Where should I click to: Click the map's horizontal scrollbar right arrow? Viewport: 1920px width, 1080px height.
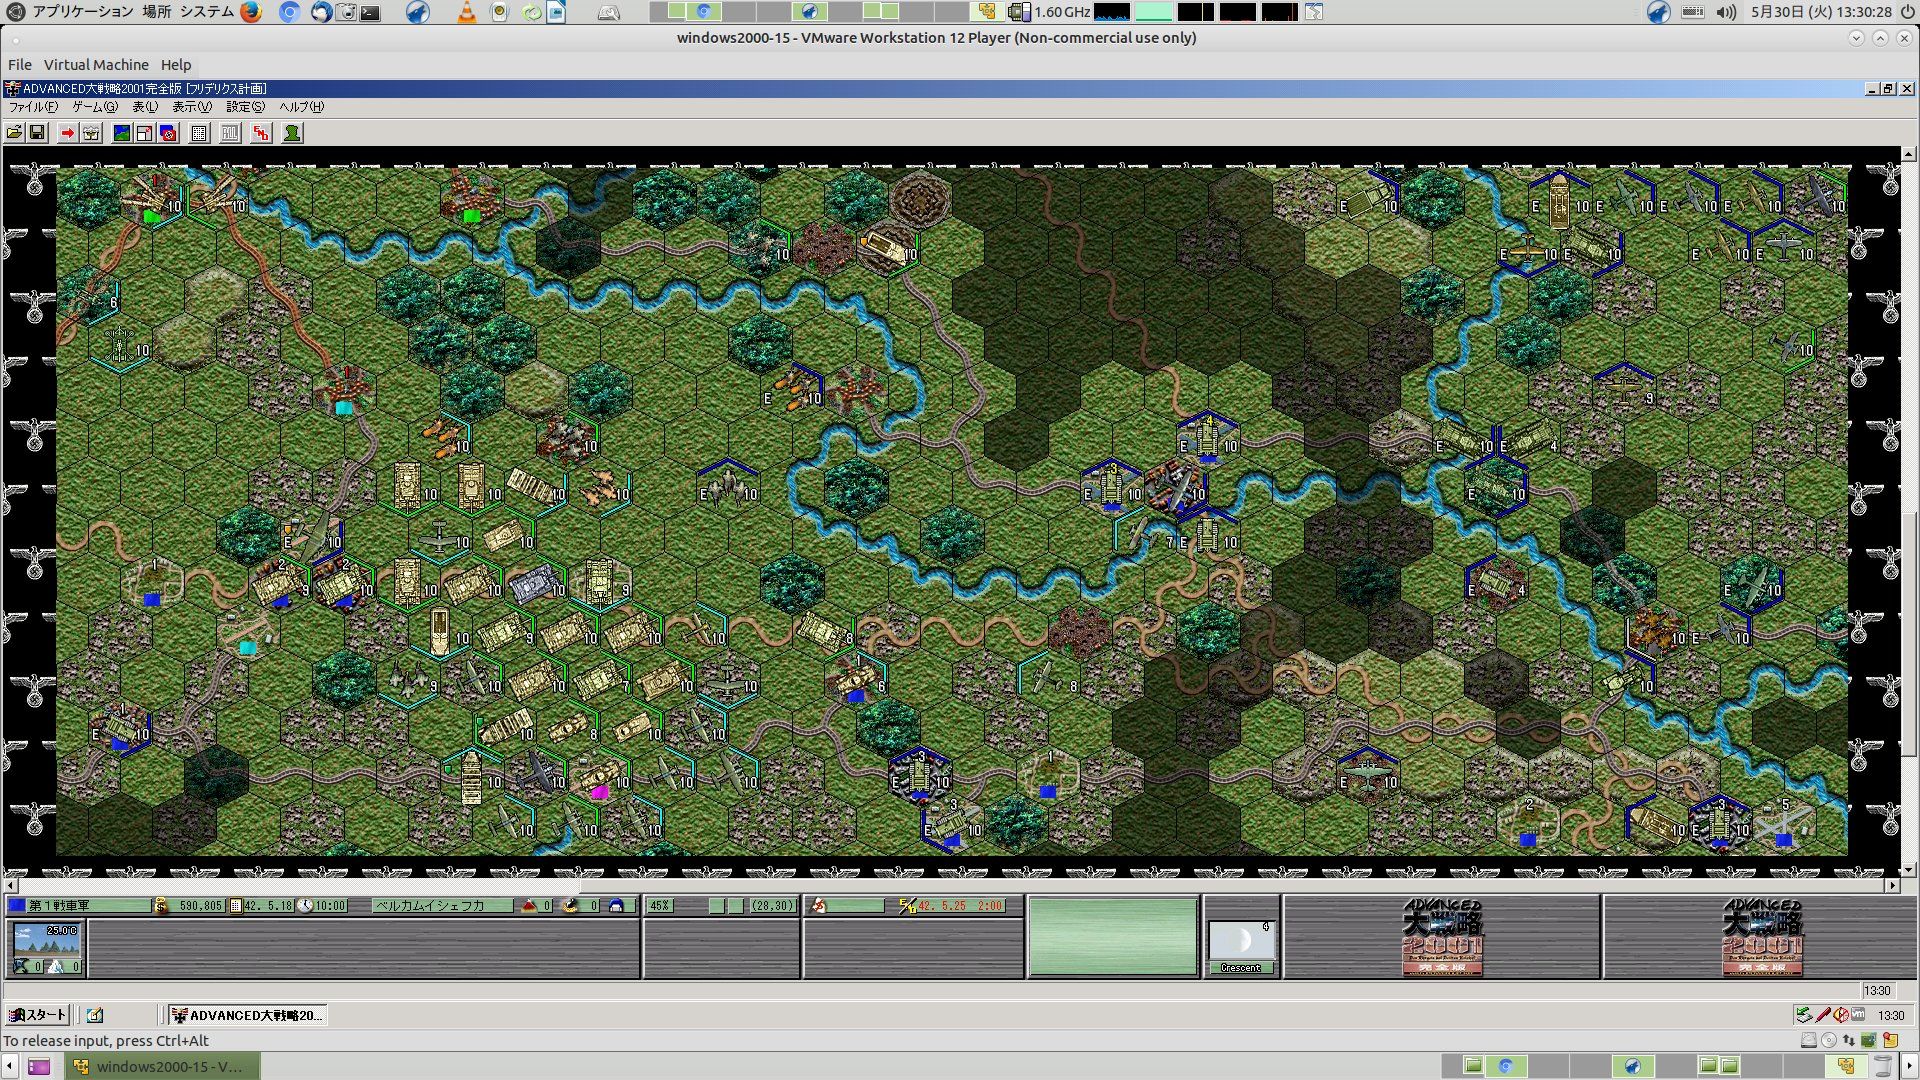[1892, 885]
